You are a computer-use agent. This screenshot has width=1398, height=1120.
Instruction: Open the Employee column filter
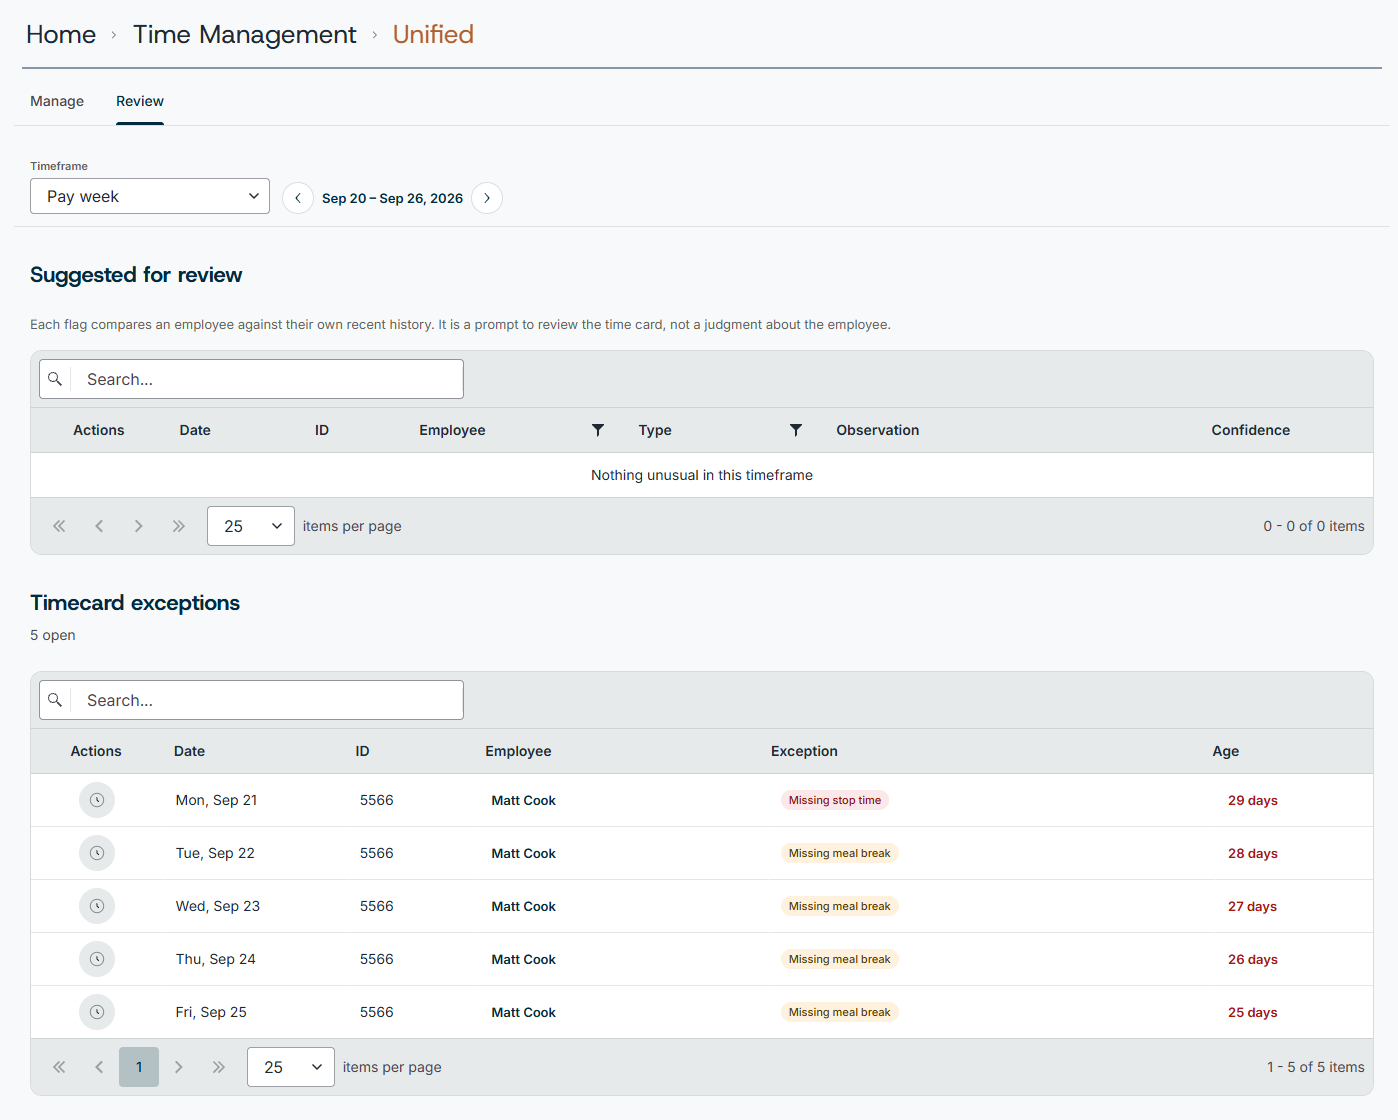pos(598,430)
